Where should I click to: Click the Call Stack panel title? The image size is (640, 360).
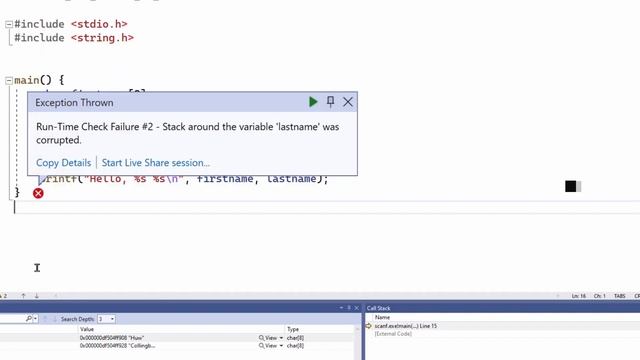pos(378,308)
